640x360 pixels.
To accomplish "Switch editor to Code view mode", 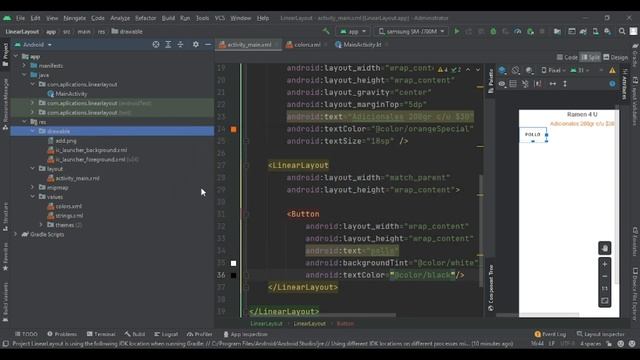I will (567, 58).
